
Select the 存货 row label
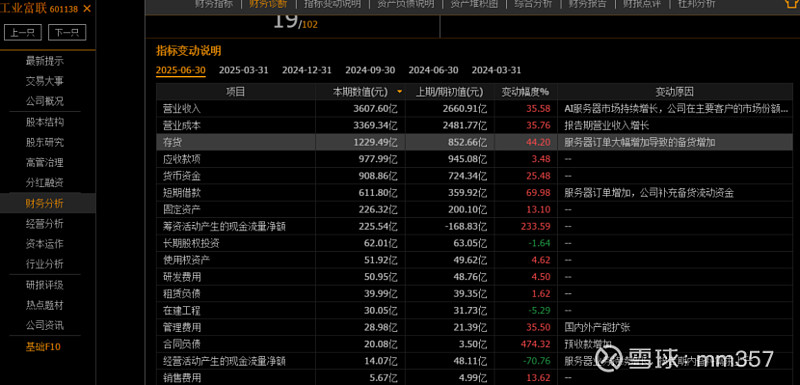pyautogui.click(x=172, y=142)
